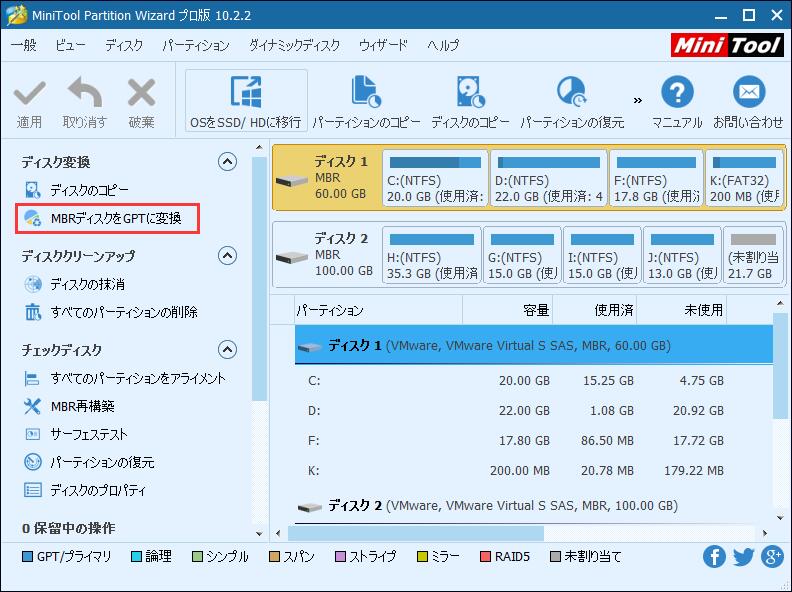Select ディスク 2 row in partition list

(x=534, y=506)
